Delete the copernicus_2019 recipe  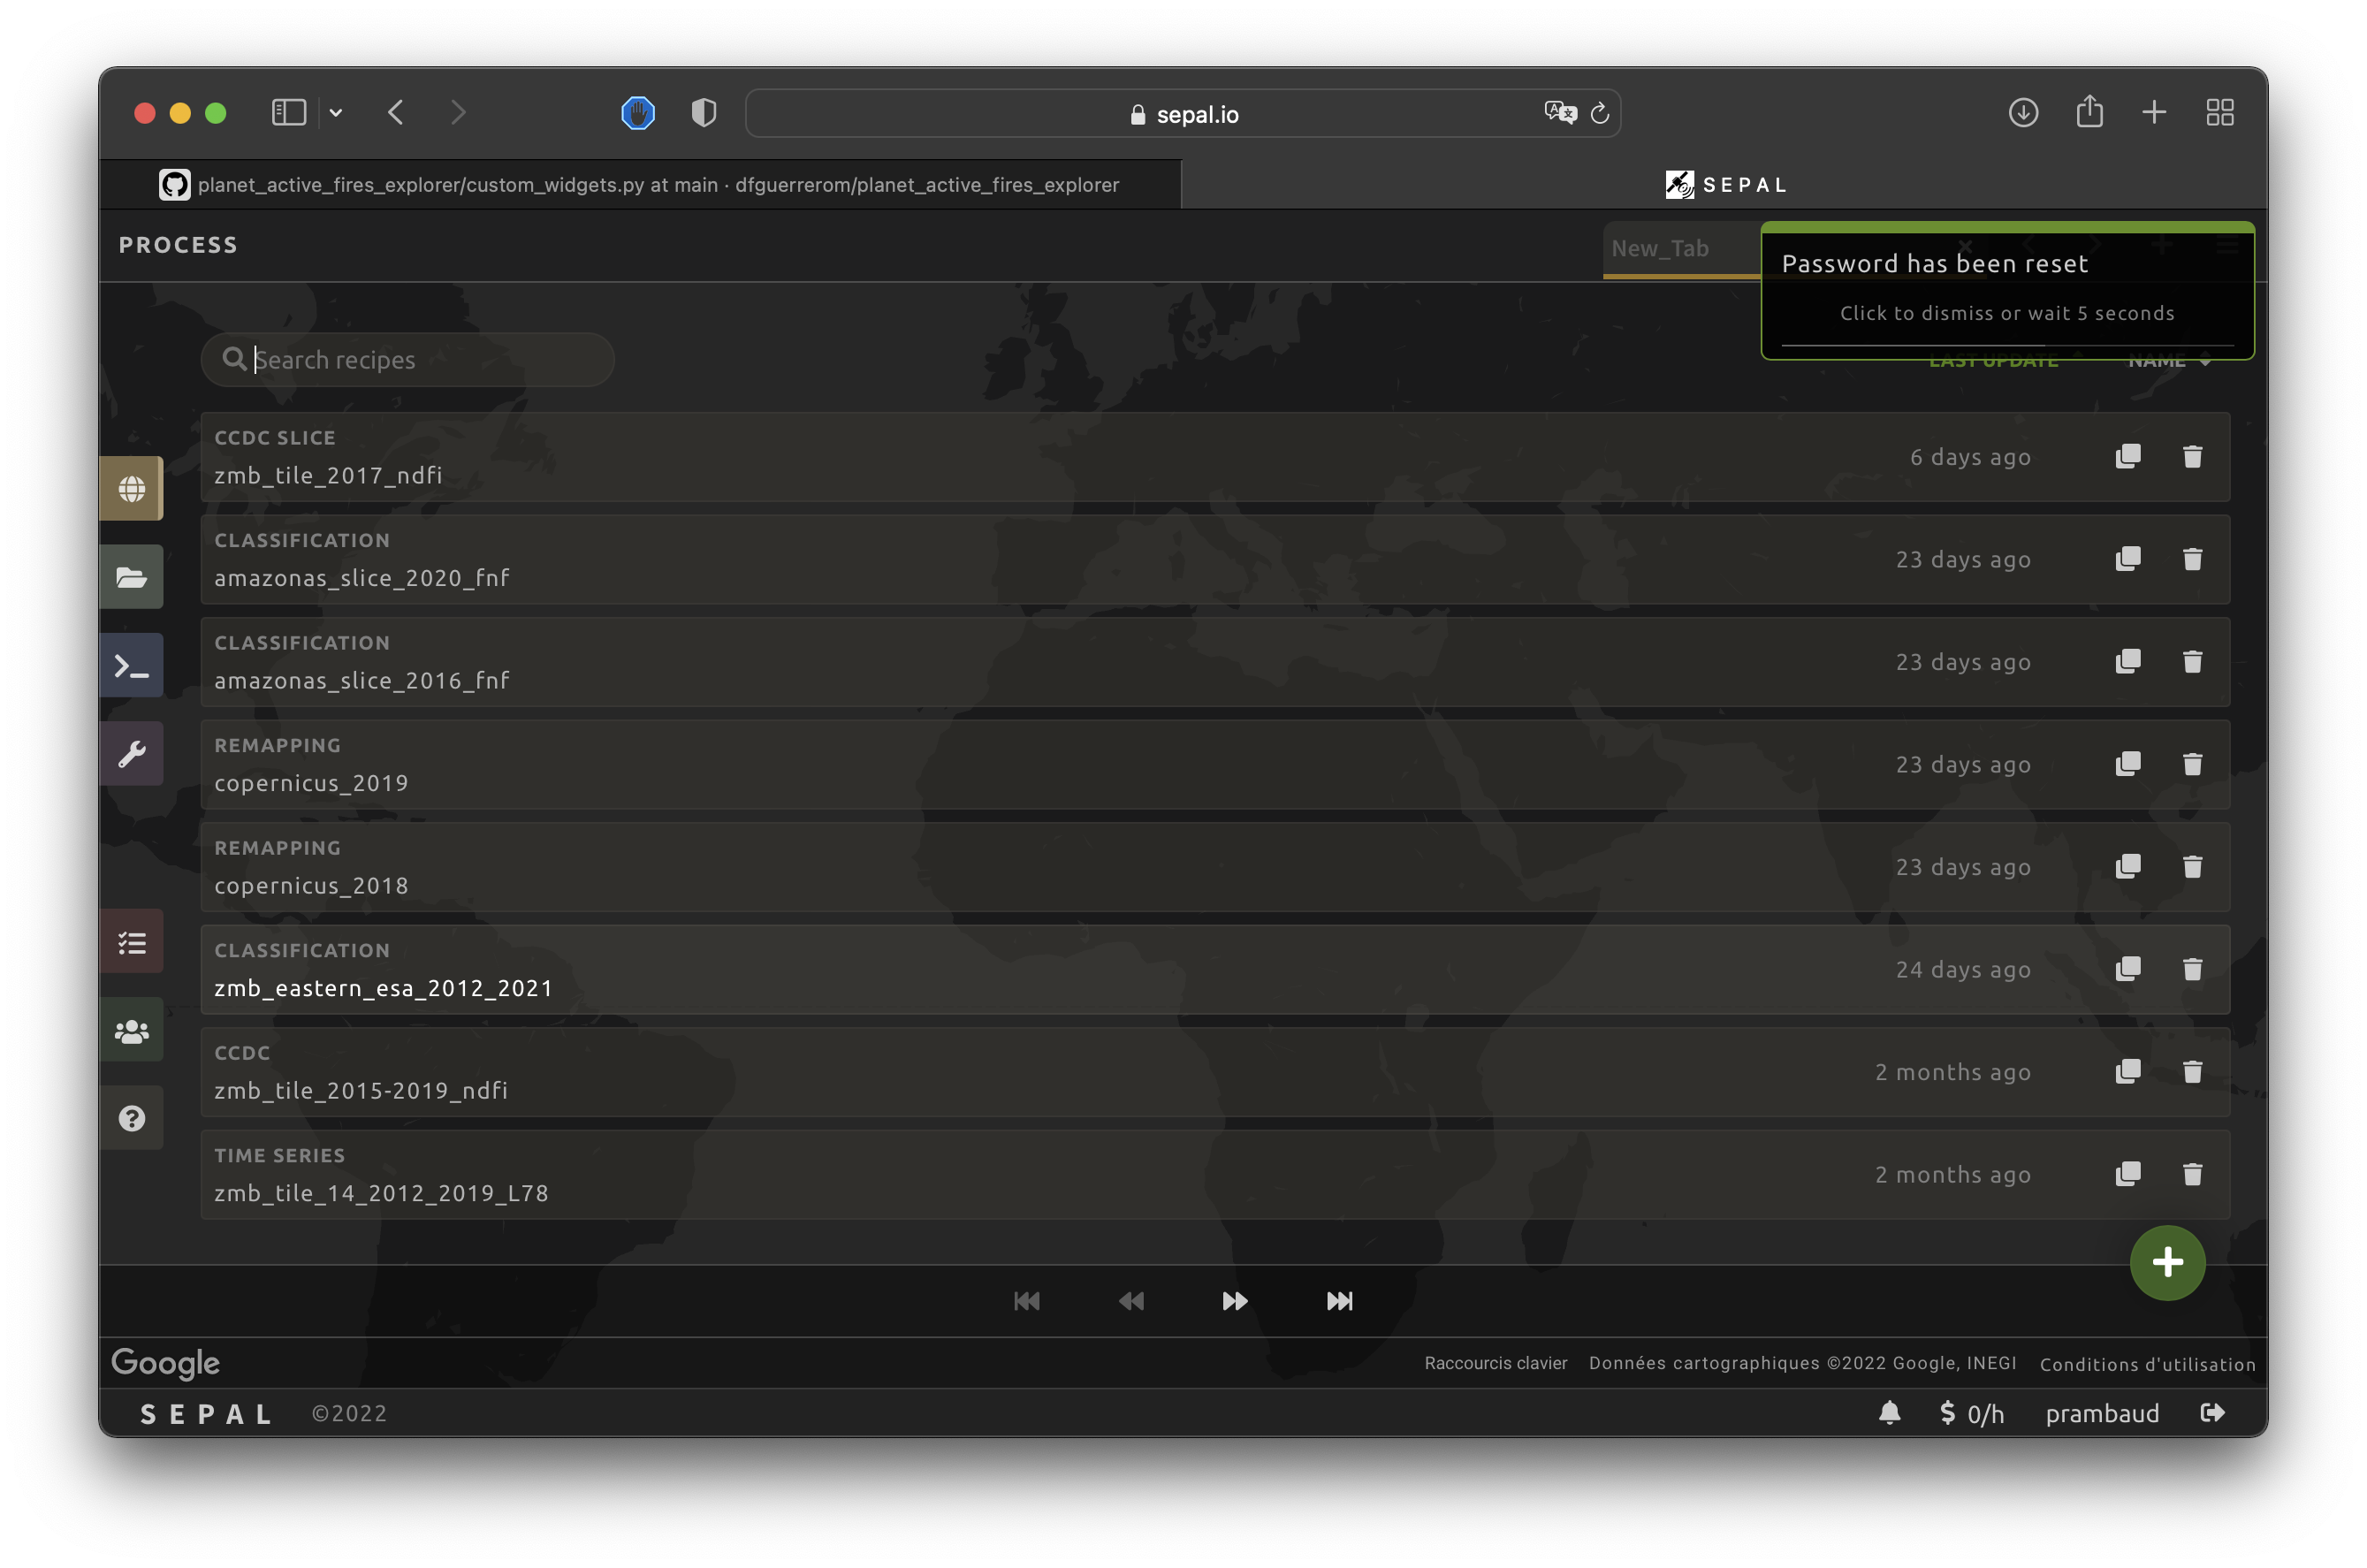click(2192, 765)
